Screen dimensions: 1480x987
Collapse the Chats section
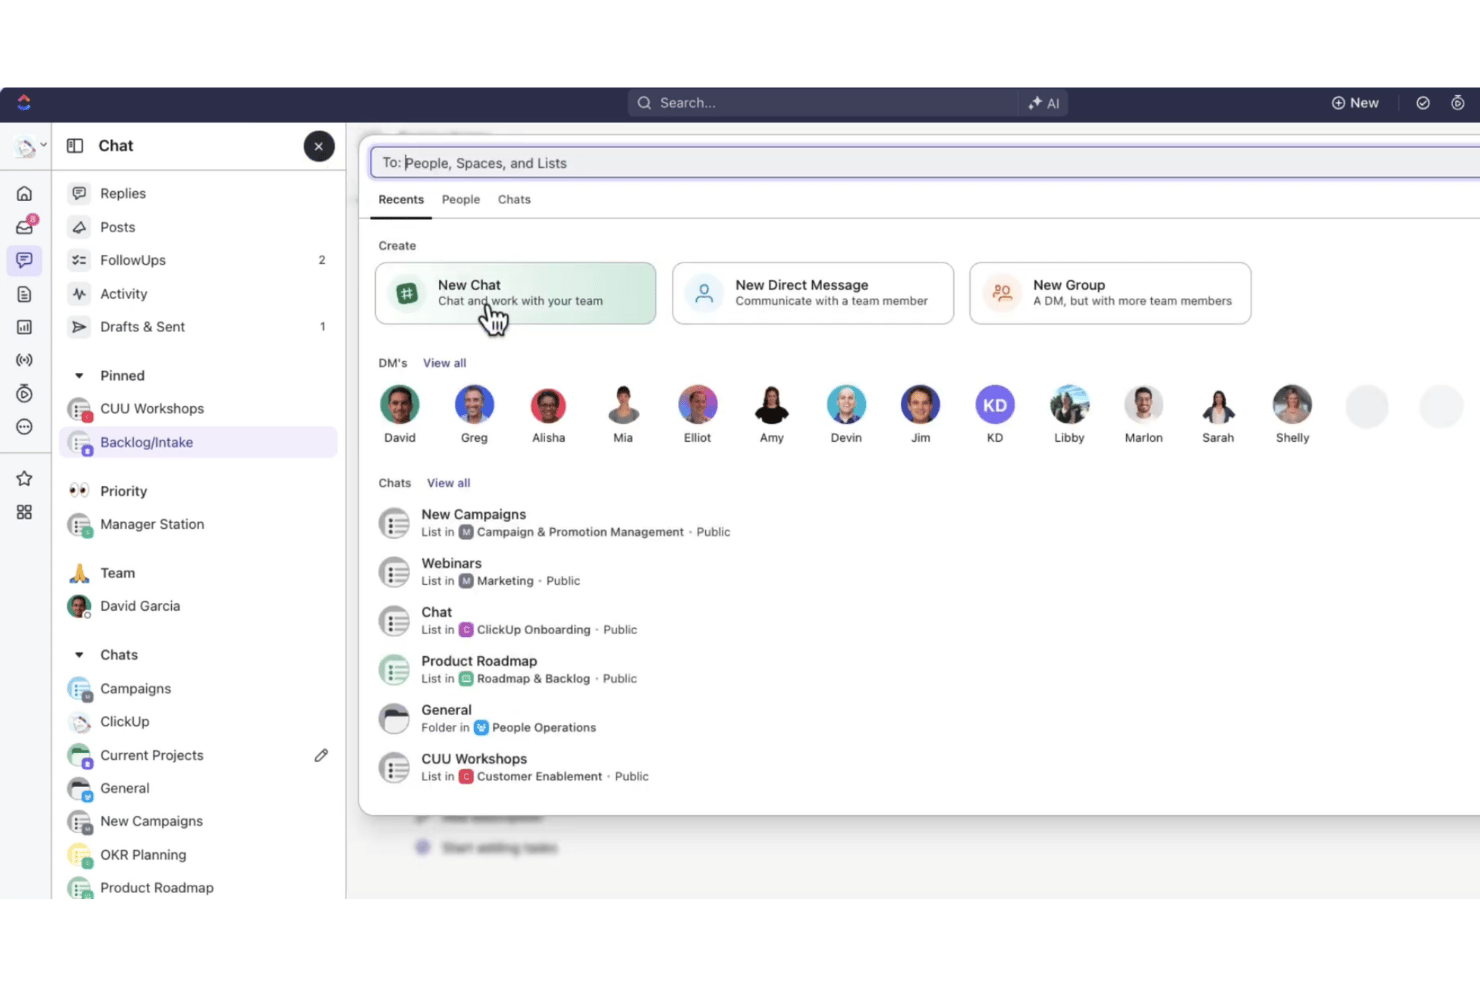click(79, 655)
